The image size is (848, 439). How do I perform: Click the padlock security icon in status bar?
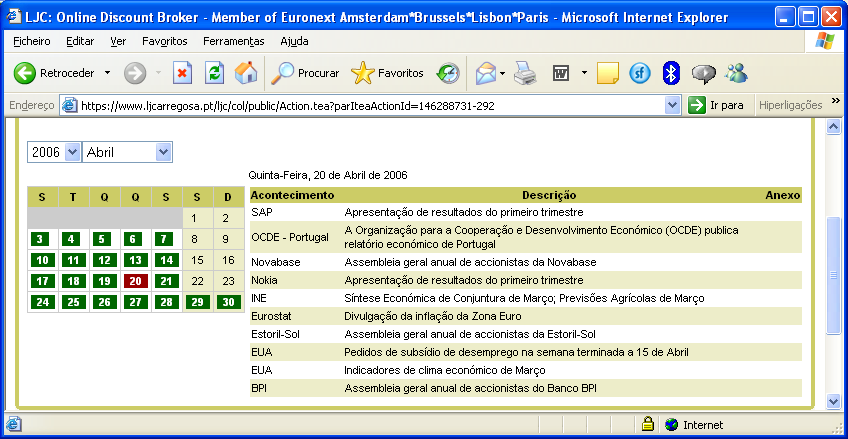[x=648, y=424]
